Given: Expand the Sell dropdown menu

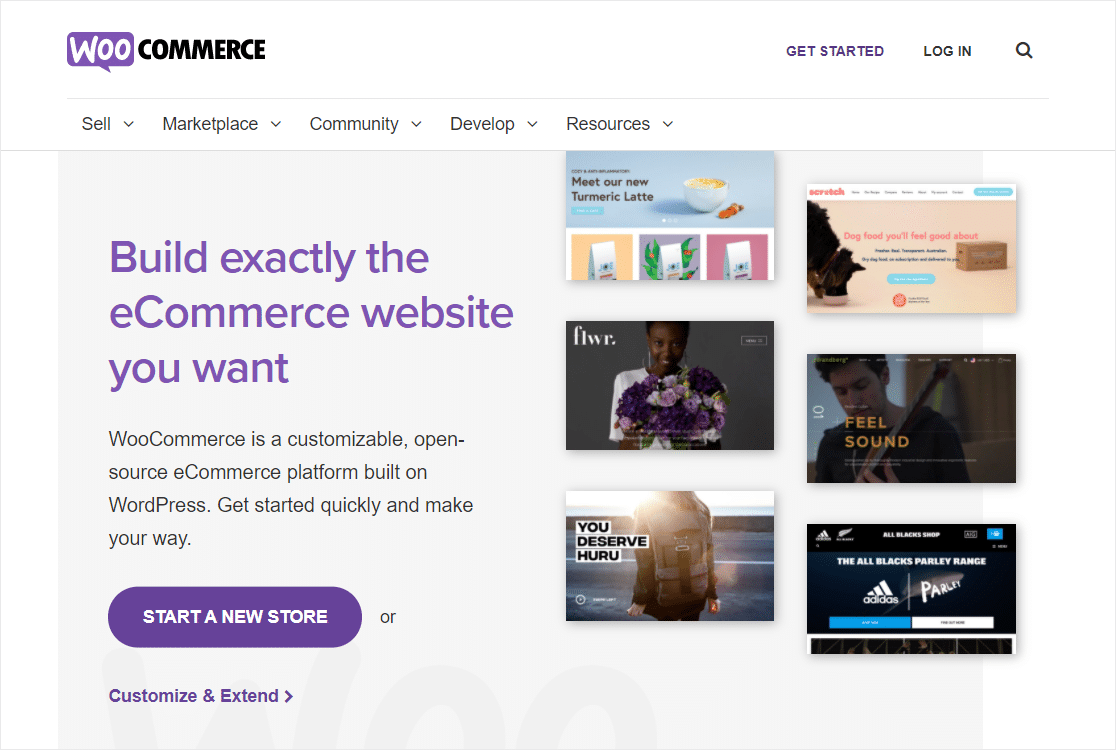Looking at the screenshot, I should coord(107,124).
